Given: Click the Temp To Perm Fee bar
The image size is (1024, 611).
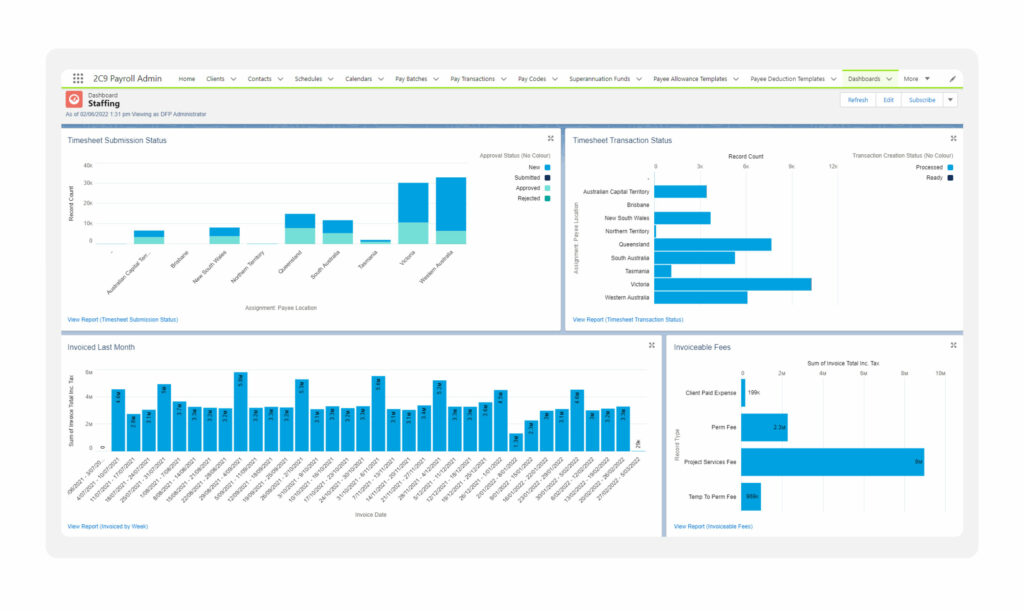Looking at the screenshot, I should pos(751,496).
